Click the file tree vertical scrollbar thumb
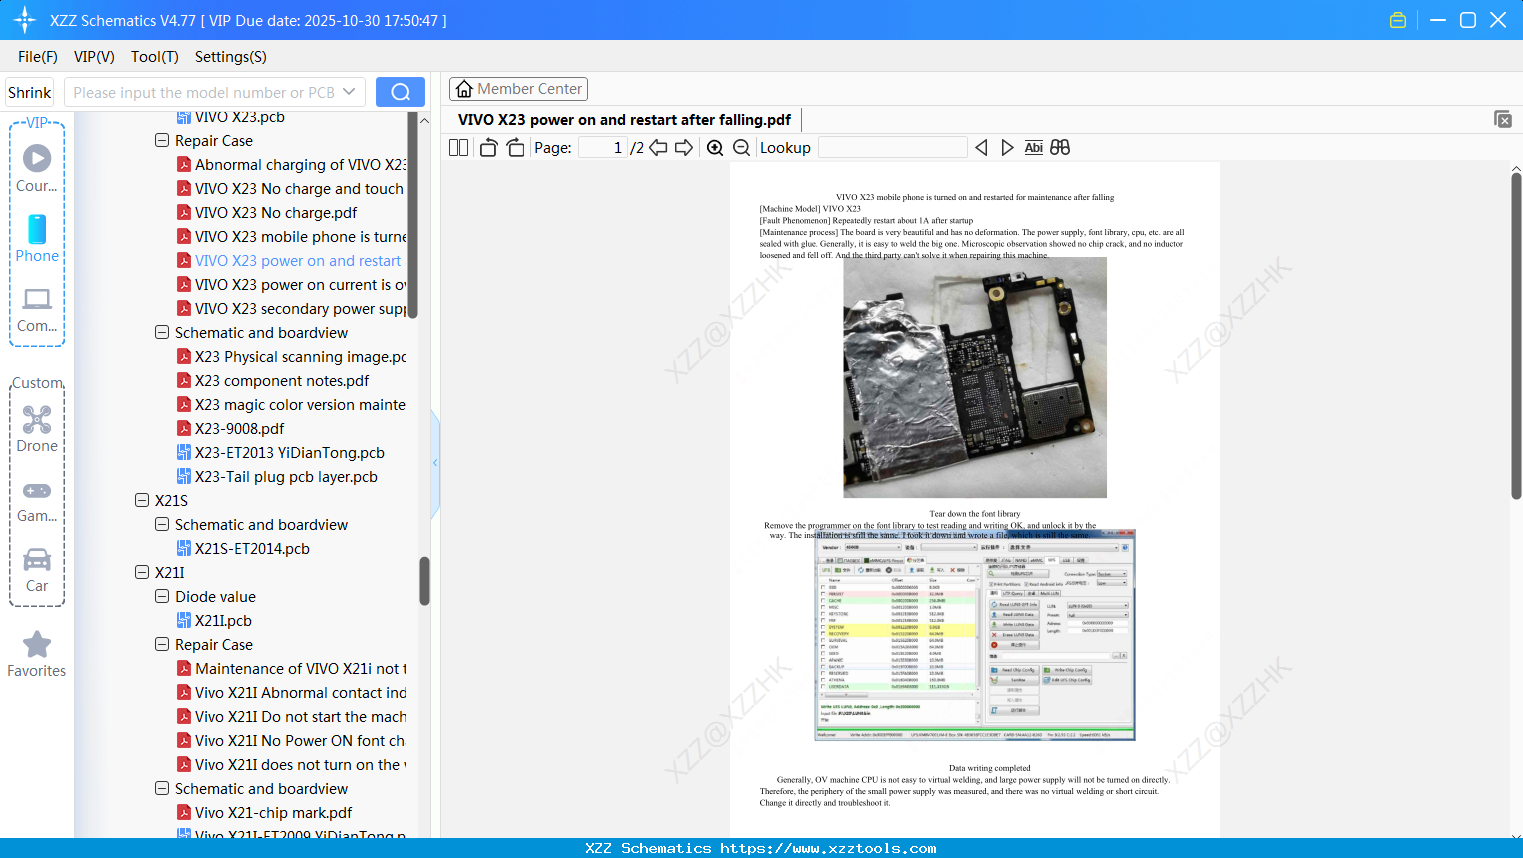Screen dimensions: 1523x858 point(424,581)
